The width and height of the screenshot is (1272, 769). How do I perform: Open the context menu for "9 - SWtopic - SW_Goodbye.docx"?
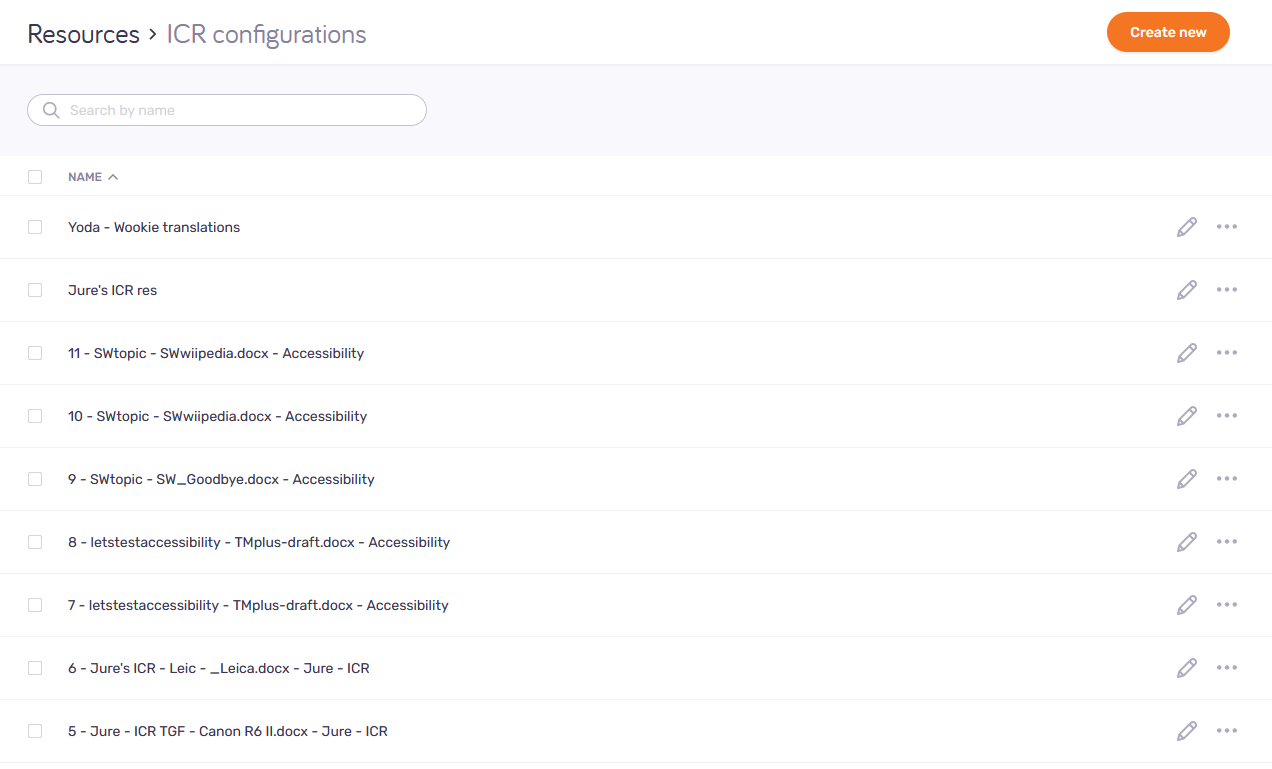click(x=1227, y=478)
